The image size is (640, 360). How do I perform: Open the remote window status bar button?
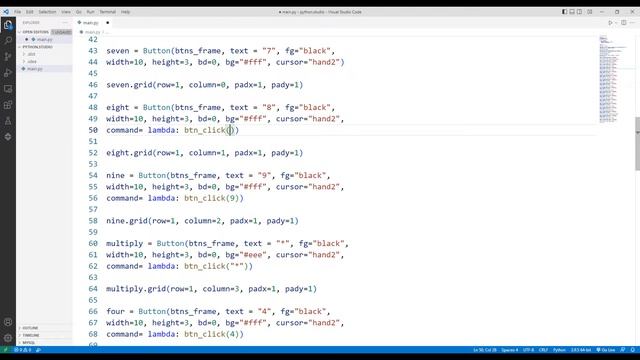click(5, 350)
